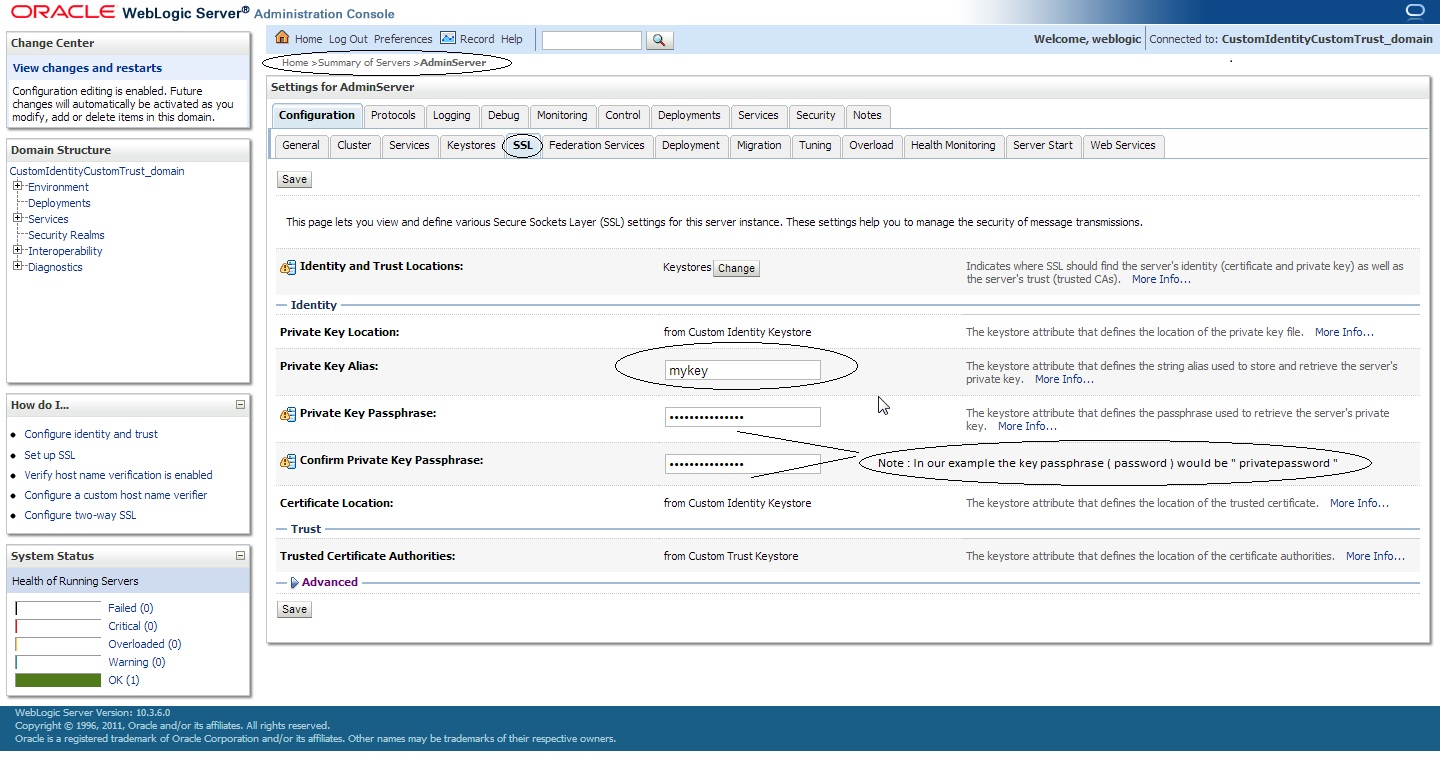Screen dimensions: 1440x772
Task: Click the OK (1) status link
Action: tap(124, 680)
